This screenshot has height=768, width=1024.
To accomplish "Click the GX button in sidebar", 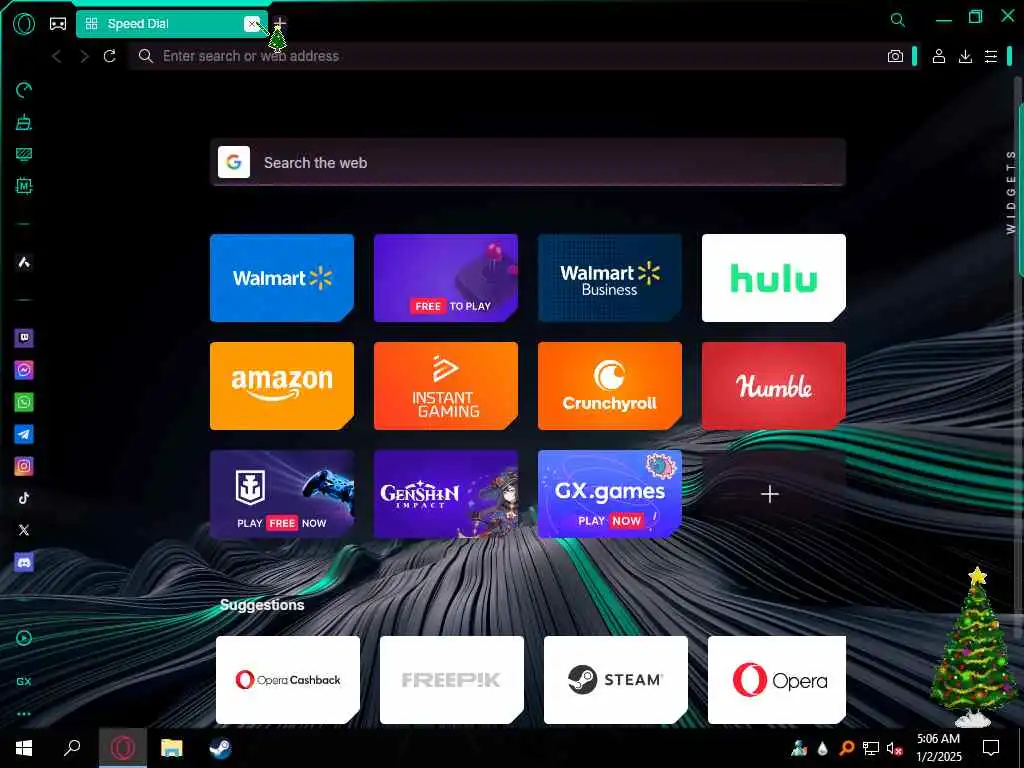I will [x=24, y=681].
